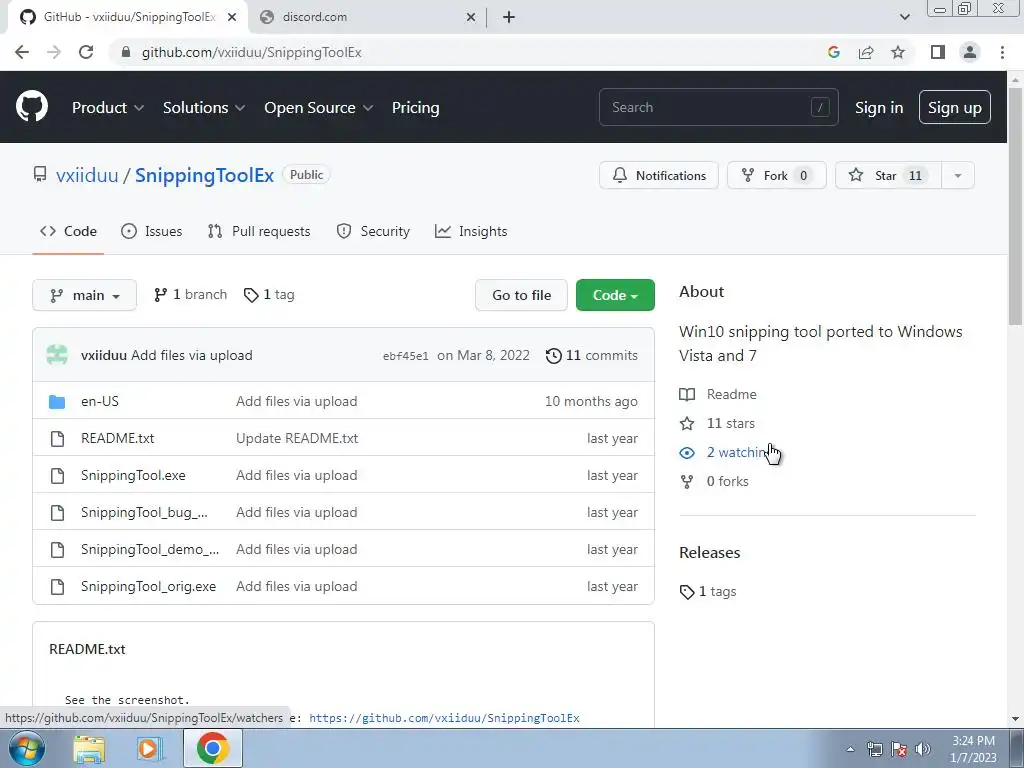
Task: Open the README repository URL link
Action: (x=444, y=718)
